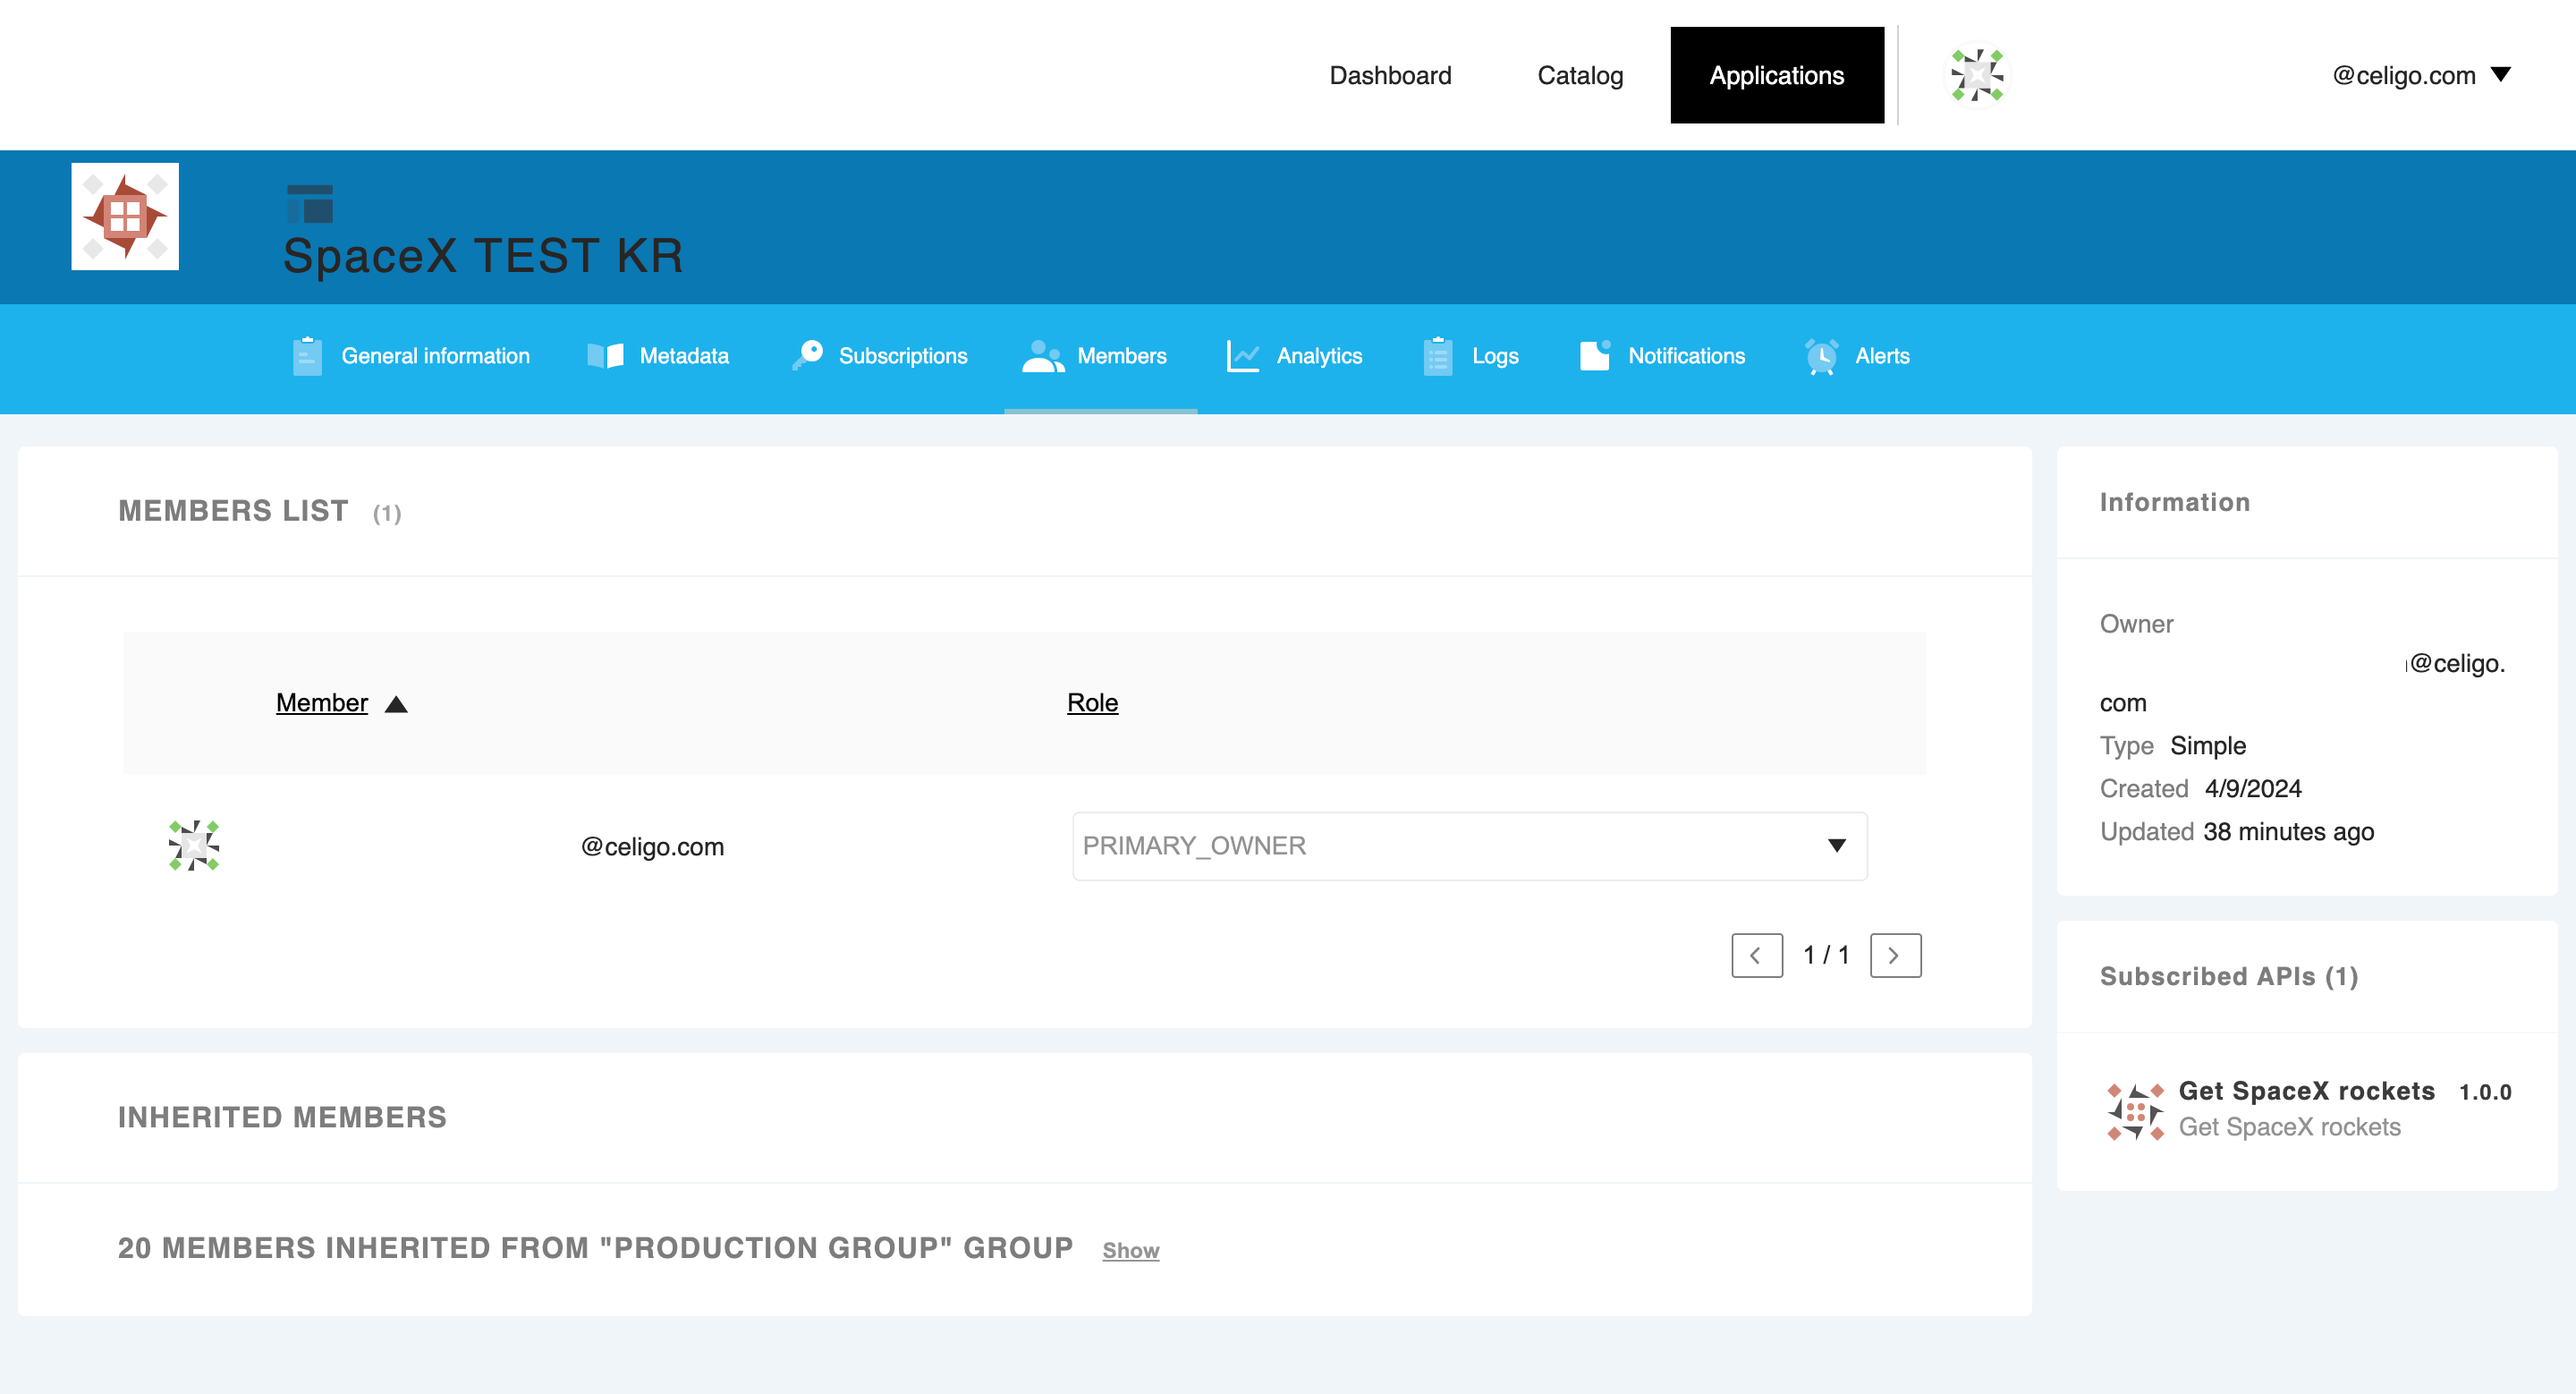
Task: Click the Owner label in Information panel
Action: click(x=2136, y=624)
